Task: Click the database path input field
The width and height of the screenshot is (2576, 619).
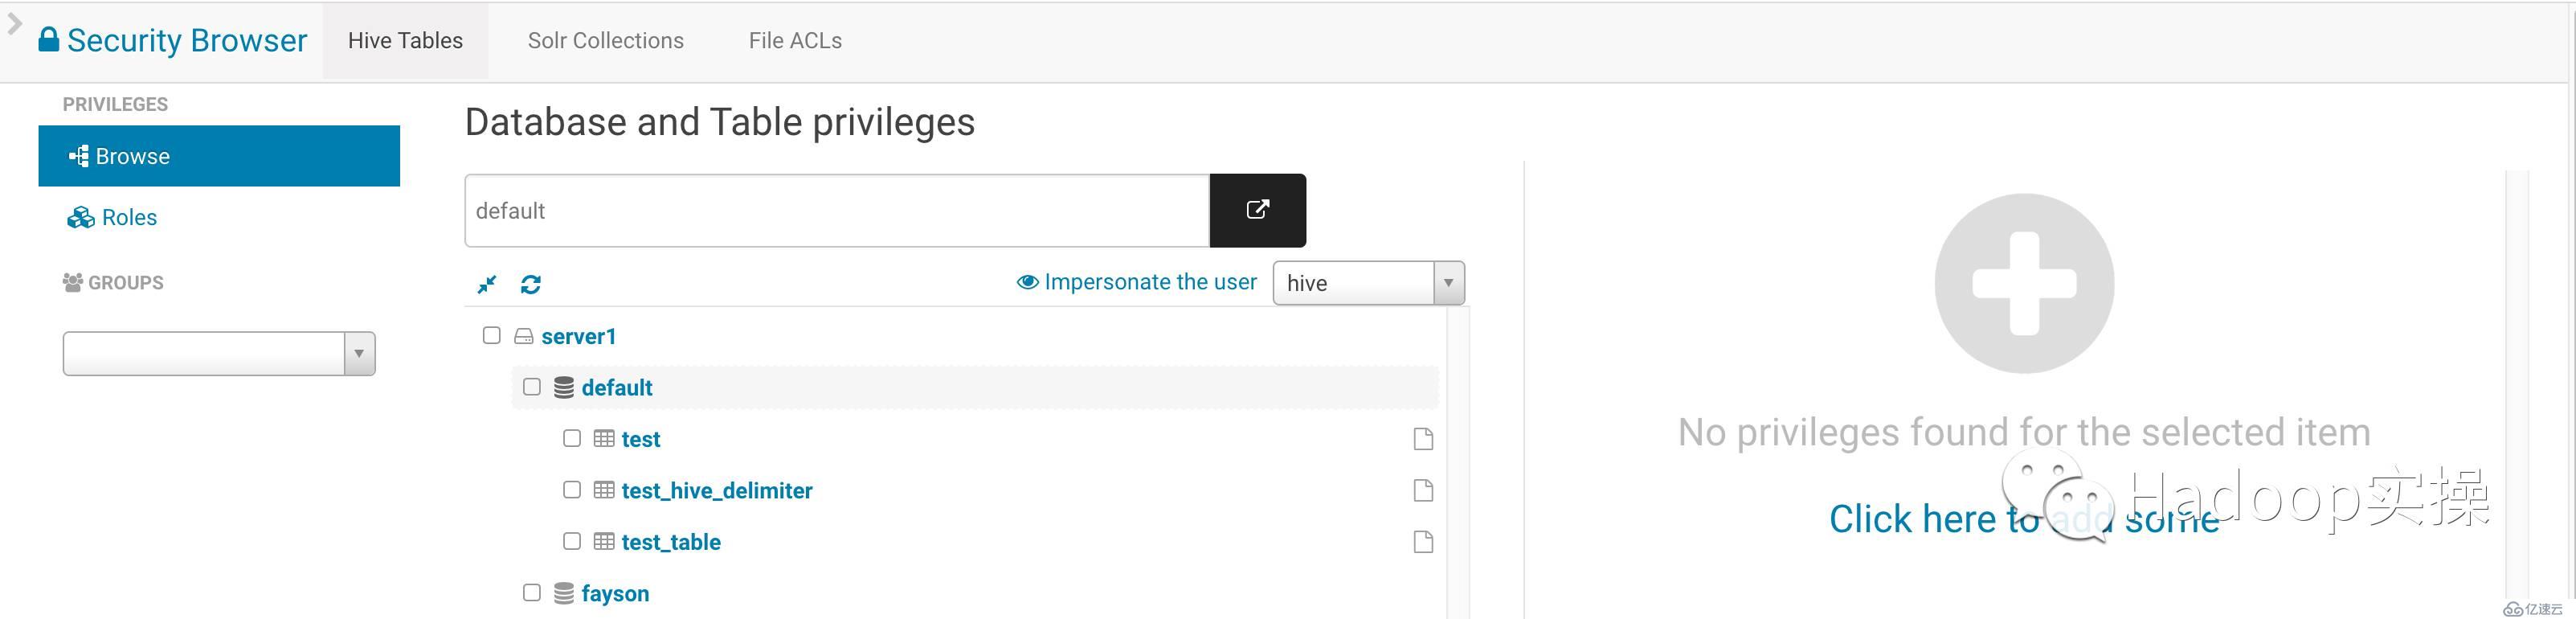Action: pyautogui.click(x=836, y=211)
